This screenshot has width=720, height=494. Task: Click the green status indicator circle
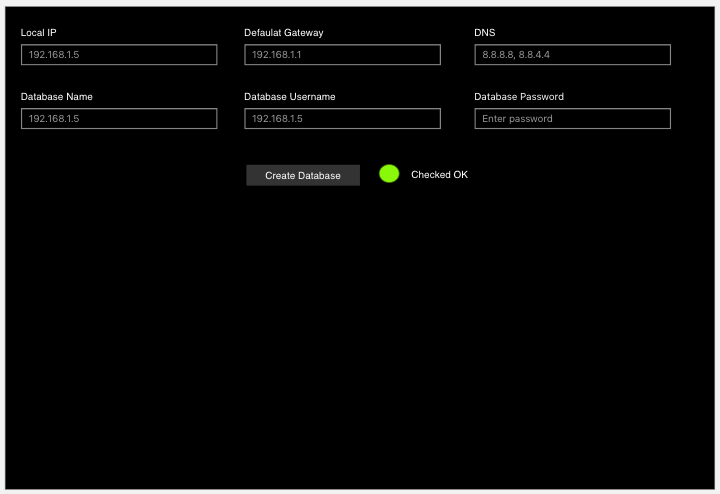click(389, 174)
